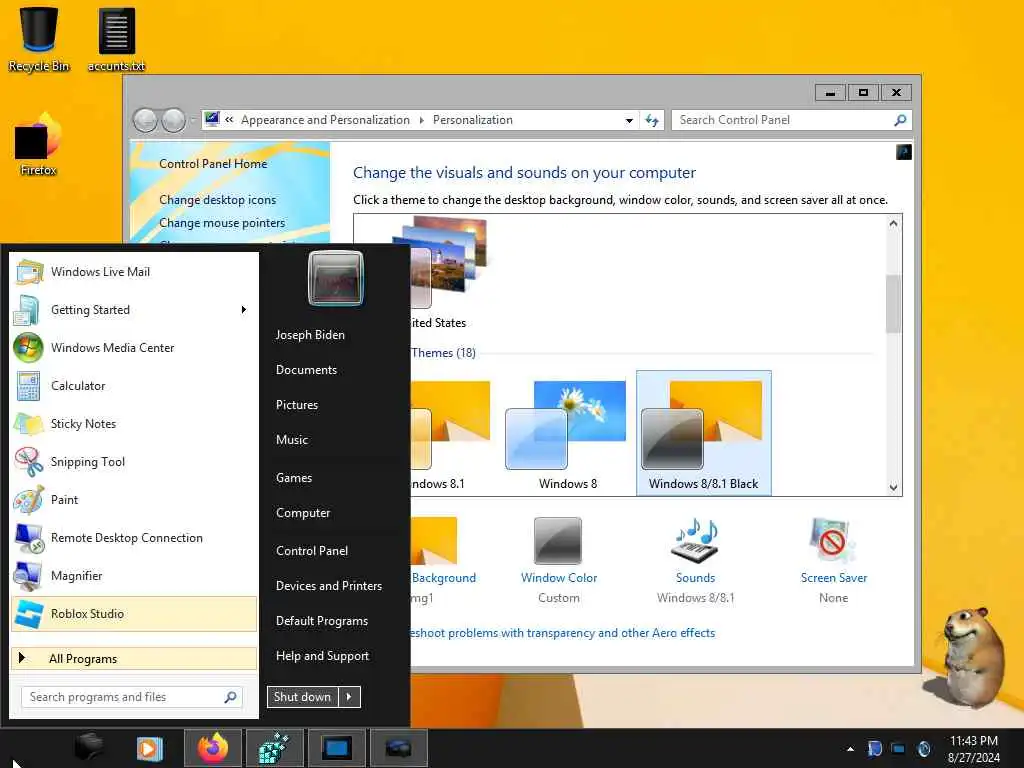Click the themes list scroll down arrow

click(x=893, y=487)
